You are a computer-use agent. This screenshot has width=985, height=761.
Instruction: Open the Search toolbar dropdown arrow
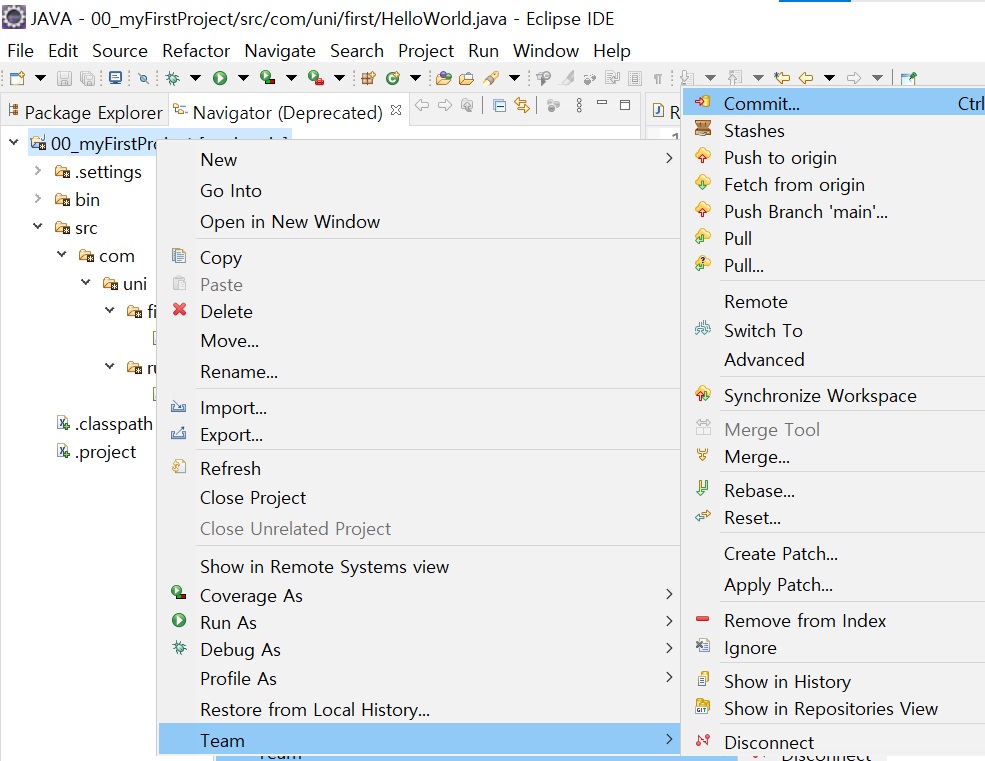(x=514, y=78)
